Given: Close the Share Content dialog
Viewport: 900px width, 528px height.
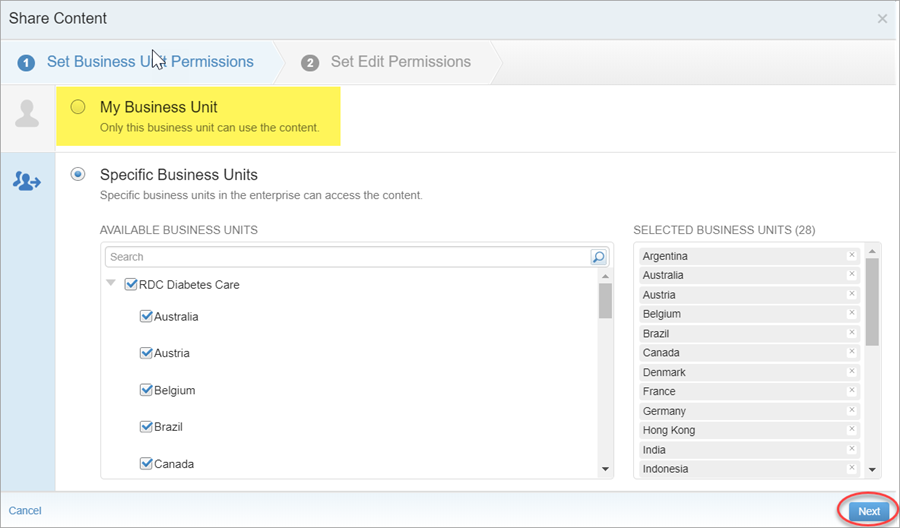Looking at the screenshot, I should (882, 19).
